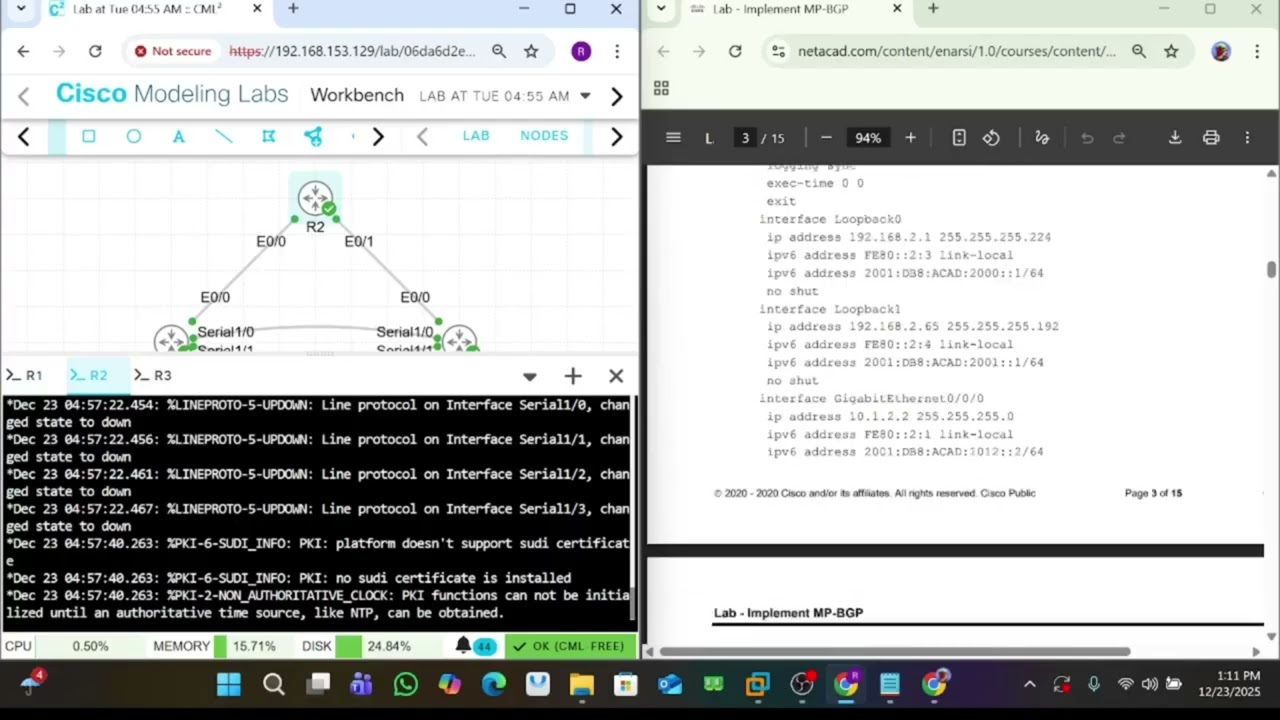
Task: Switch to the R1 console tab
Action: tap(25, 375)
